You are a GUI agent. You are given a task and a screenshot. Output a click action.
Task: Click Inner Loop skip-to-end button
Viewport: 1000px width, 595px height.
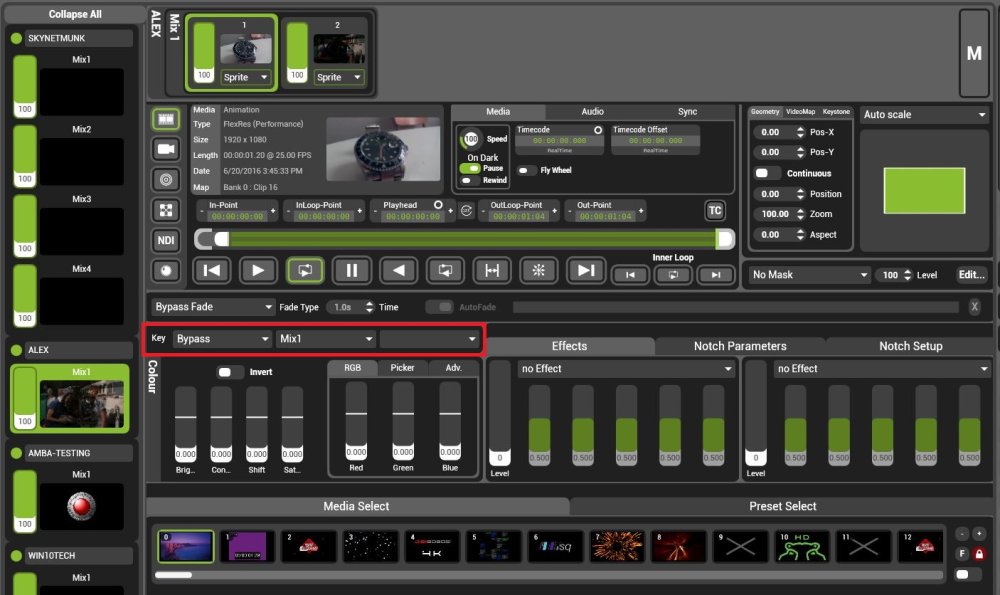(716, 275)
